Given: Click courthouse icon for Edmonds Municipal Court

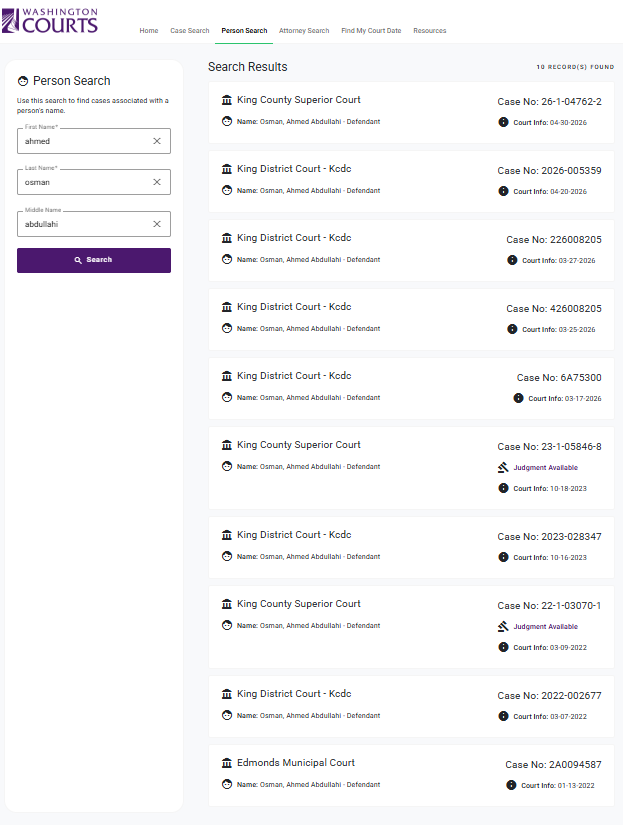Looking at the screenshot, I should [227, 763].
